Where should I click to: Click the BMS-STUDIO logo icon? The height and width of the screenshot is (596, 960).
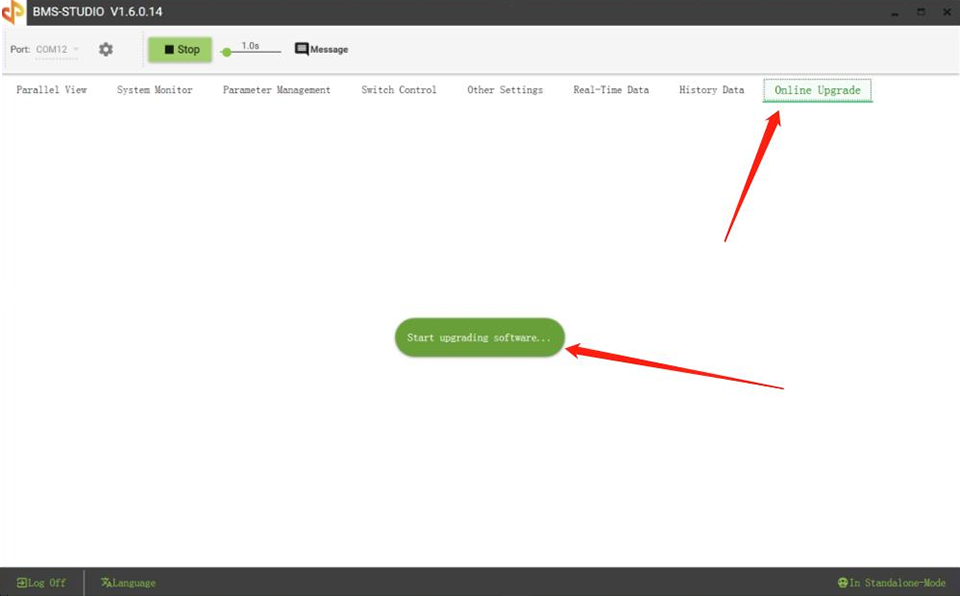(14, 12)
